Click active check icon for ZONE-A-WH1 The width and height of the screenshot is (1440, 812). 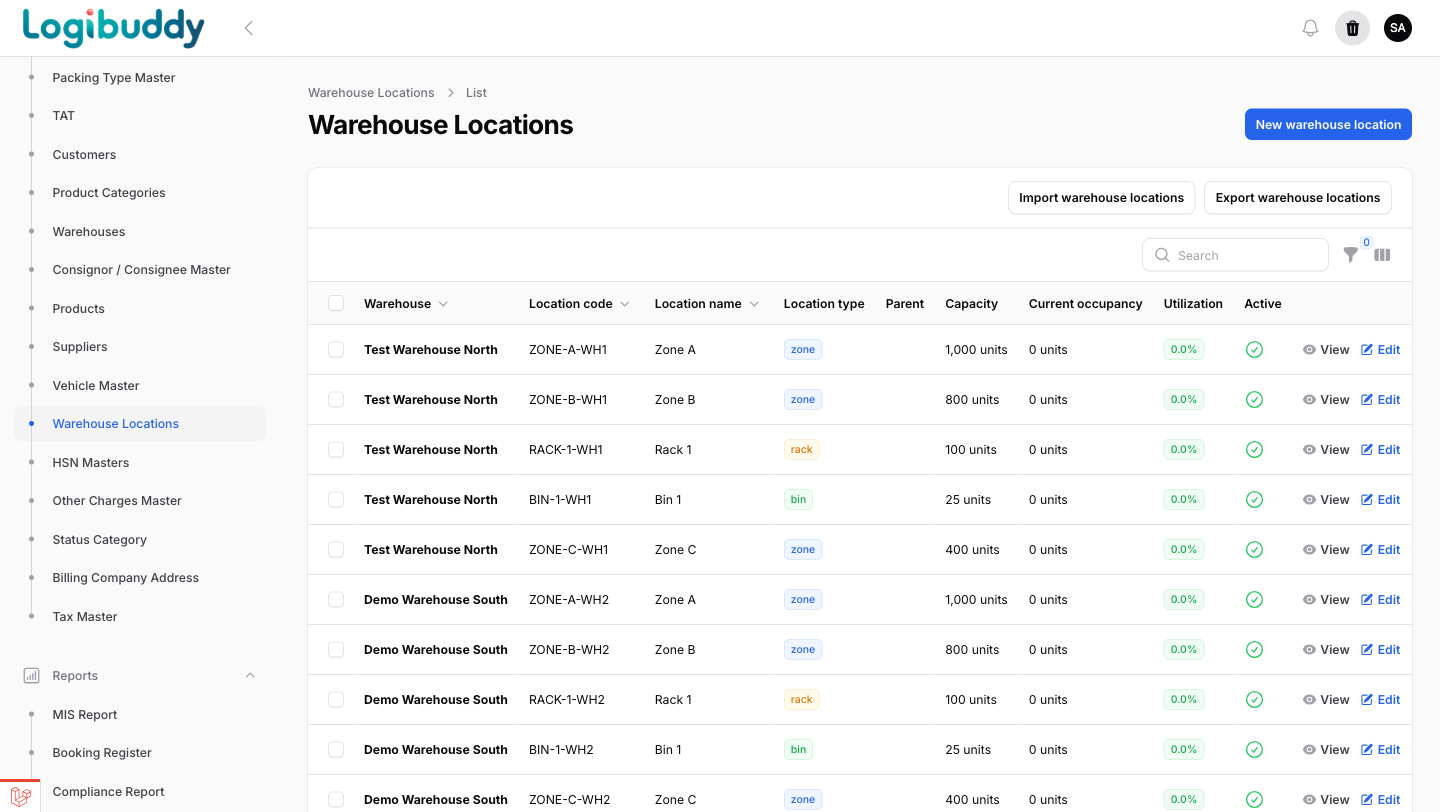pyautogui.click(x=1254, y=350)
